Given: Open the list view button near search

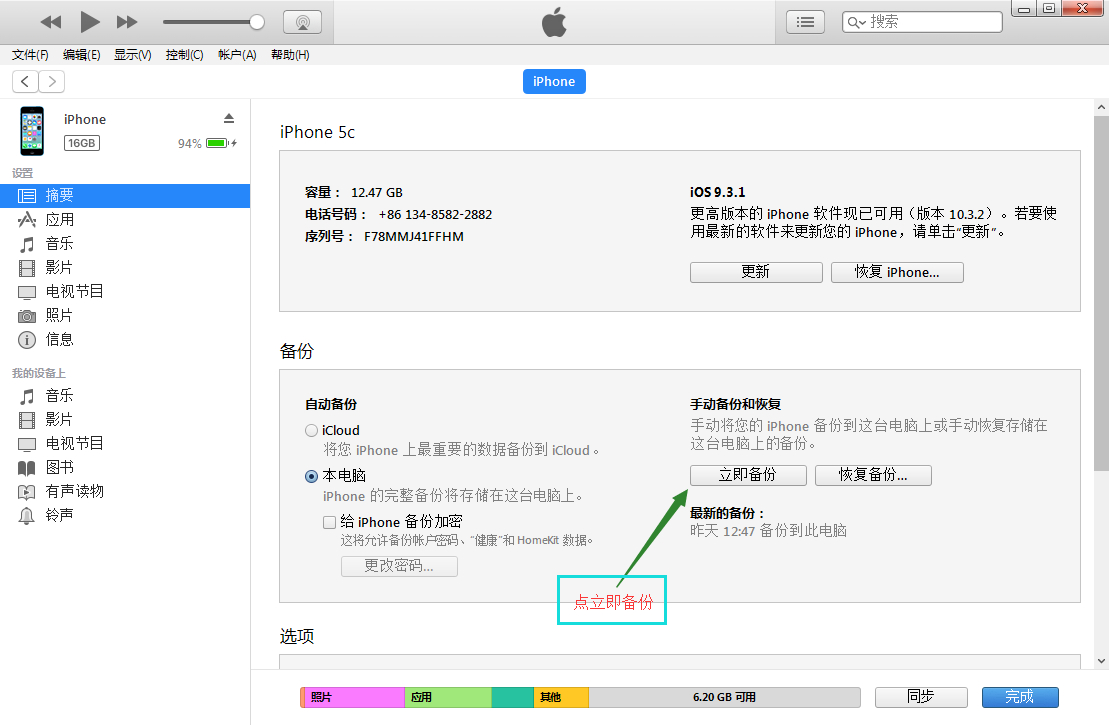Looking at the screenshot, I should coord(806,22).
